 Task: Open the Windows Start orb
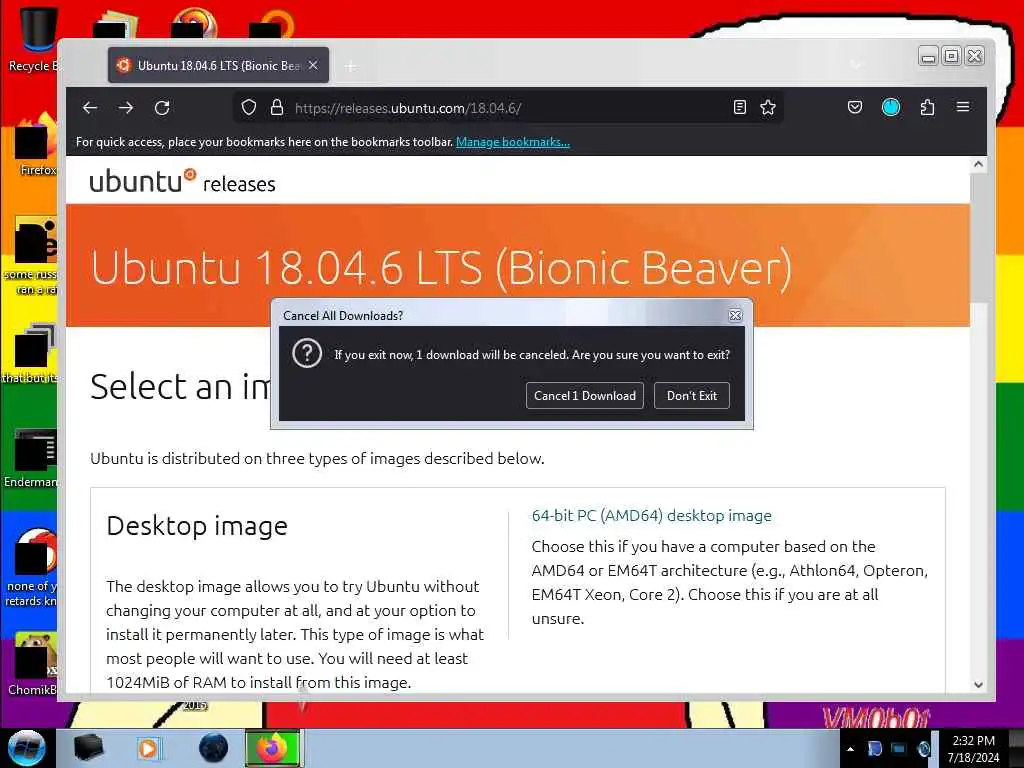click(27, 748)
